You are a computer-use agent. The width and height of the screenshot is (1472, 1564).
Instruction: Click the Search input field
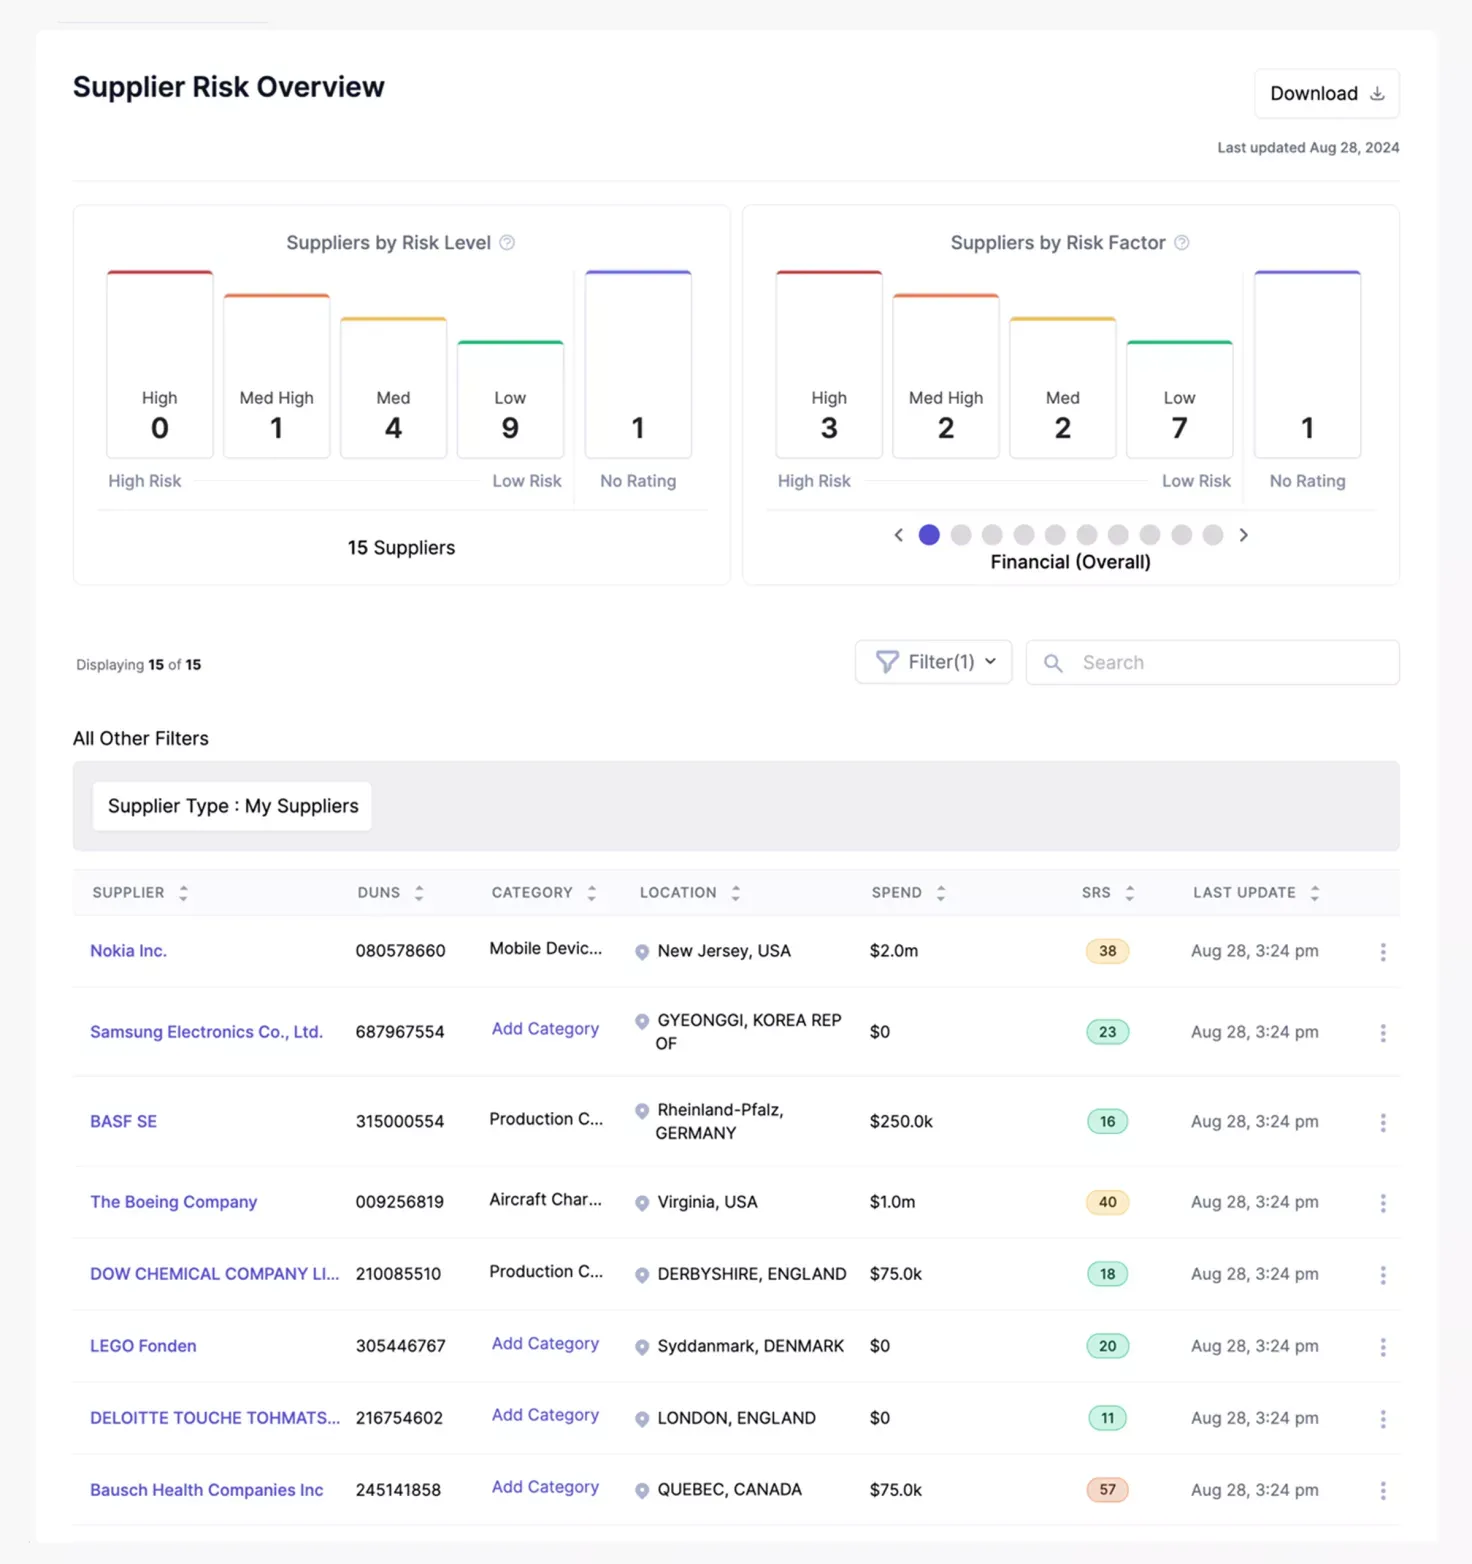coord(1230,663)
